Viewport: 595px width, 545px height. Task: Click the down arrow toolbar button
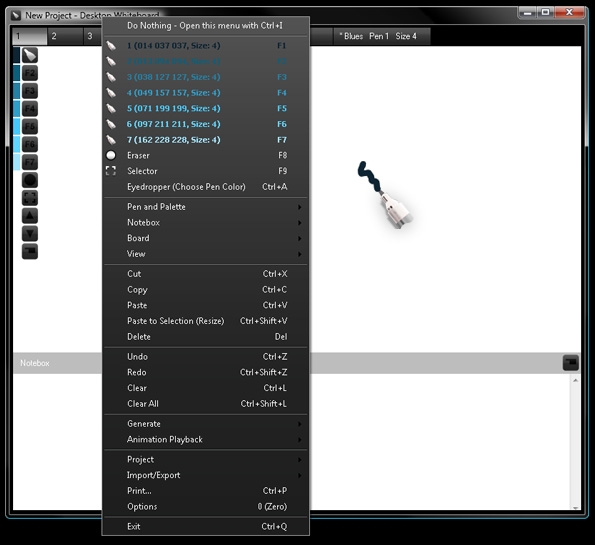[30, 233]
